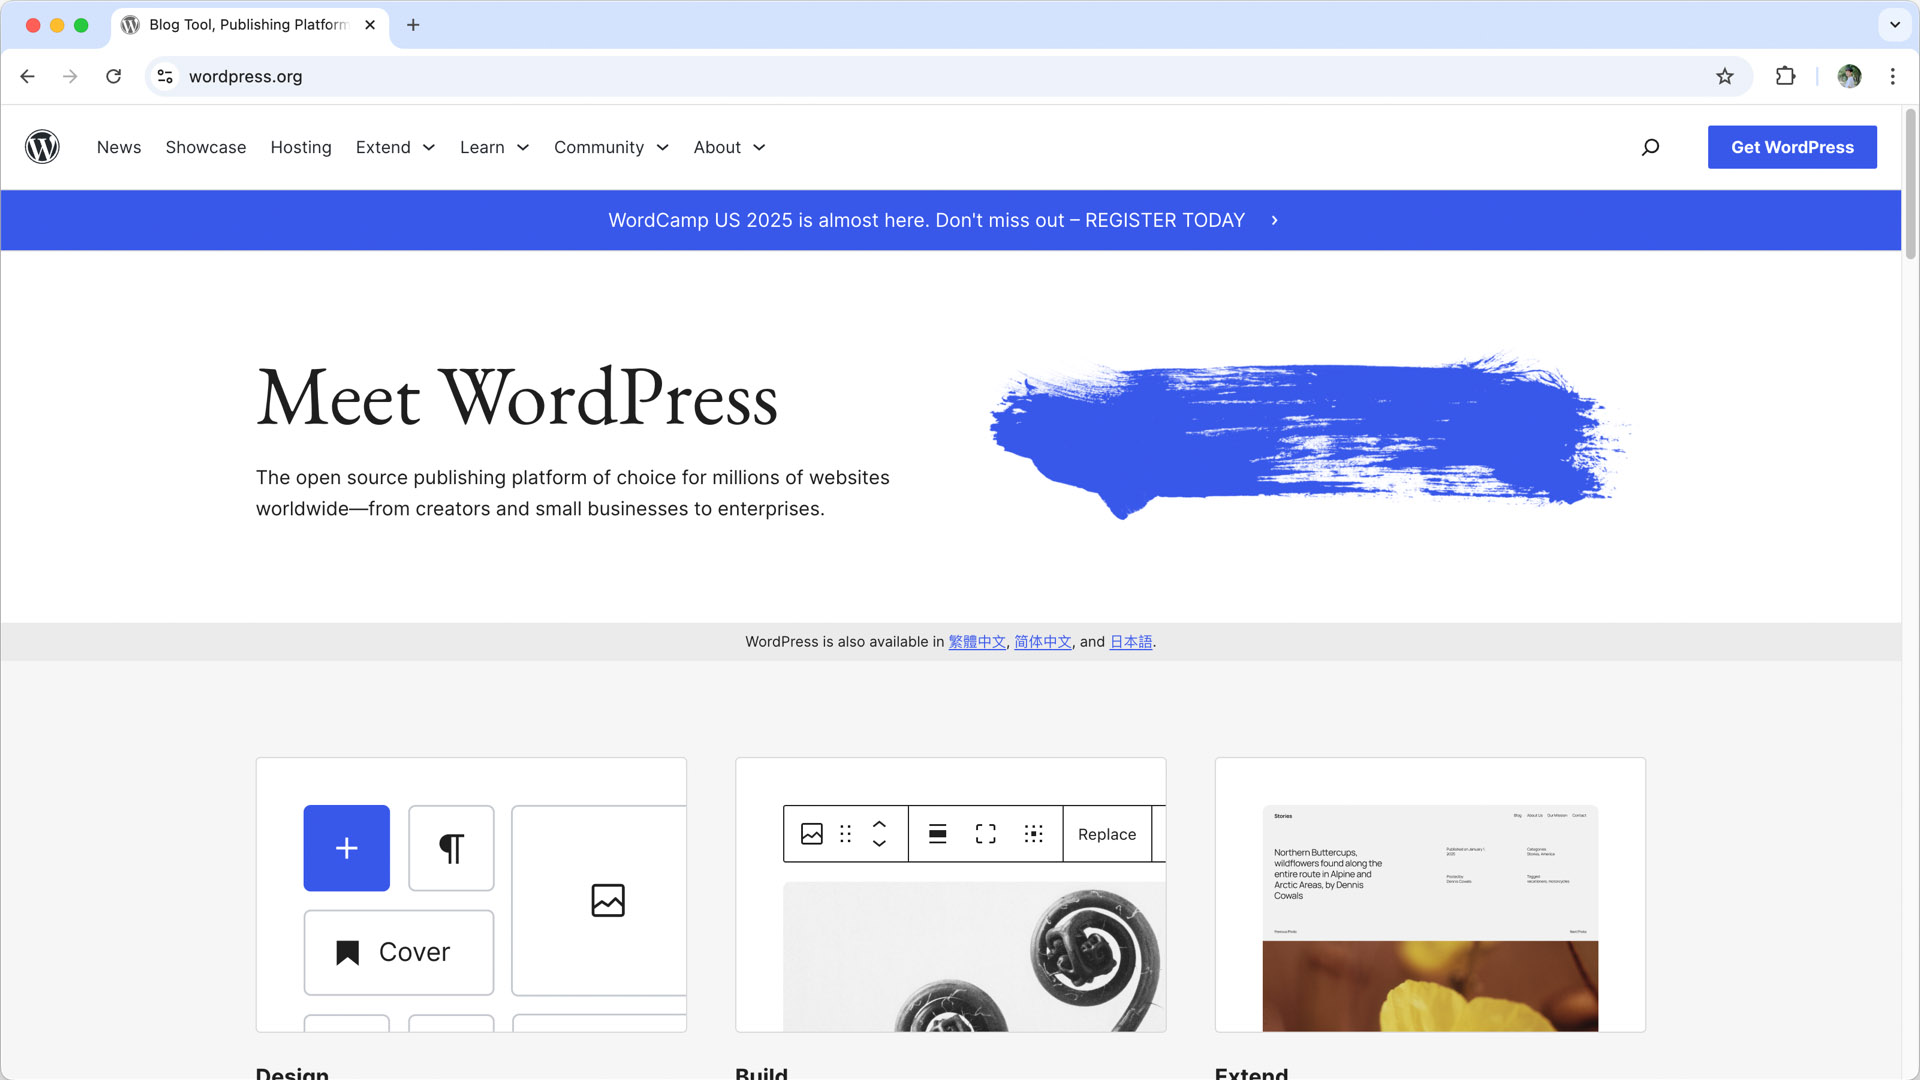Viewport: 1920px width, 1080px height.
Task: Open the browser extensions puzzle icon
Action: click(1785, 76)
